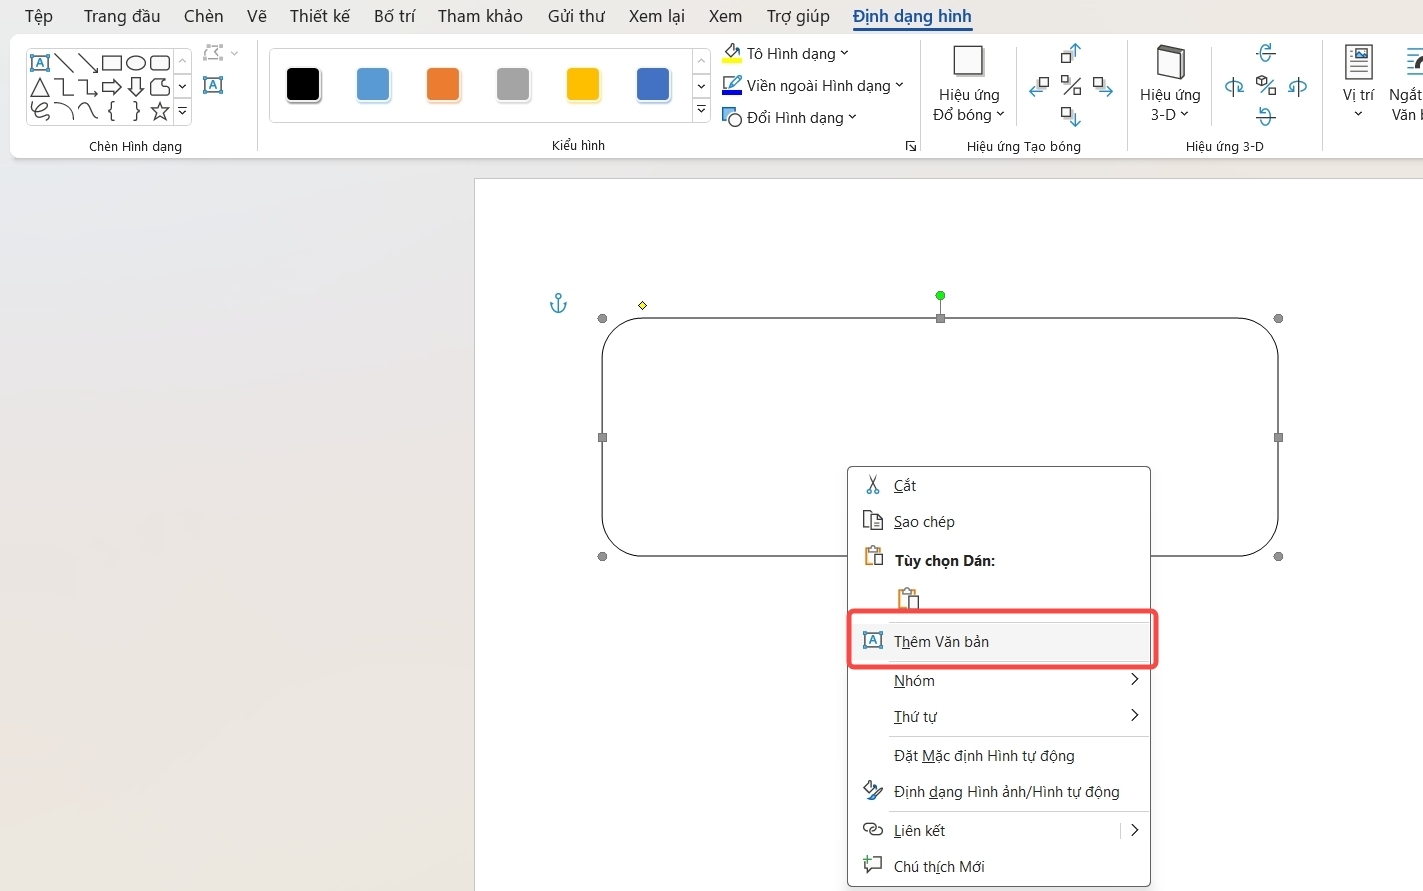
Task: Select the Arrow line shape
Action: pos(88,63)
